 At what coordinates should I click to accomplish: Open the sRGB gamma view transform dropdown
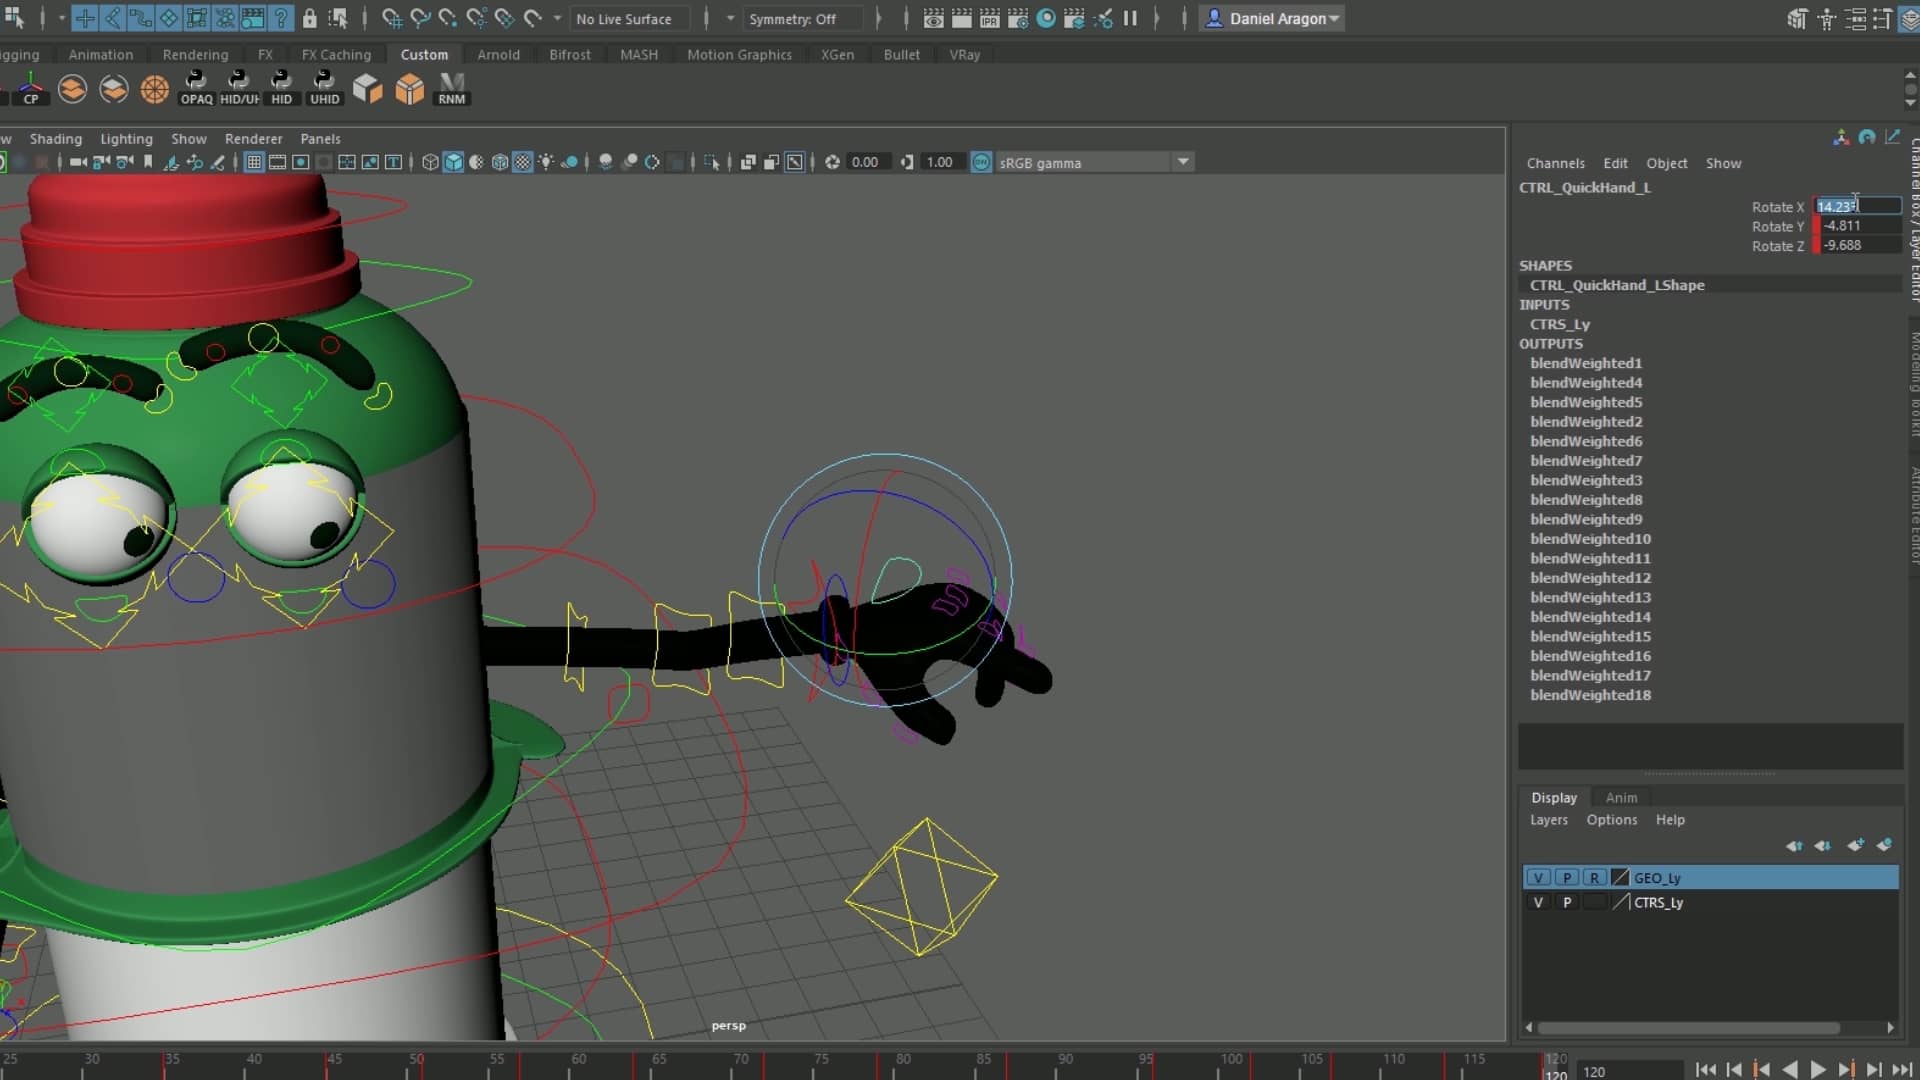point(1183,162)
